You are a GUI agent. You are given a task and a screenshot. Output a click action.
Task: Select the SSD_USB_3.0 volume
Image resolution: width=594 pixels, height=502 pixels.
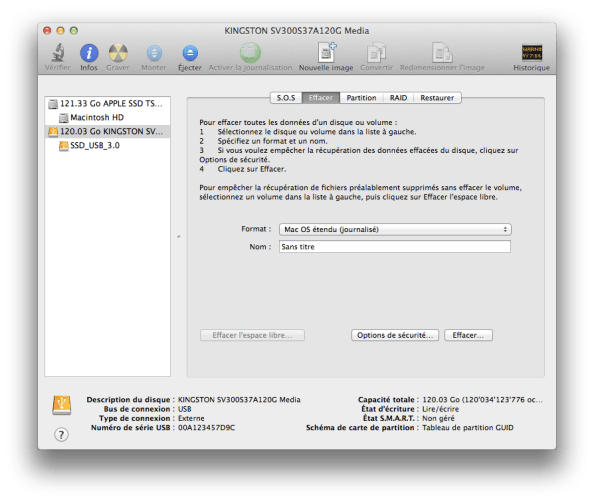(x=108, y=145)
